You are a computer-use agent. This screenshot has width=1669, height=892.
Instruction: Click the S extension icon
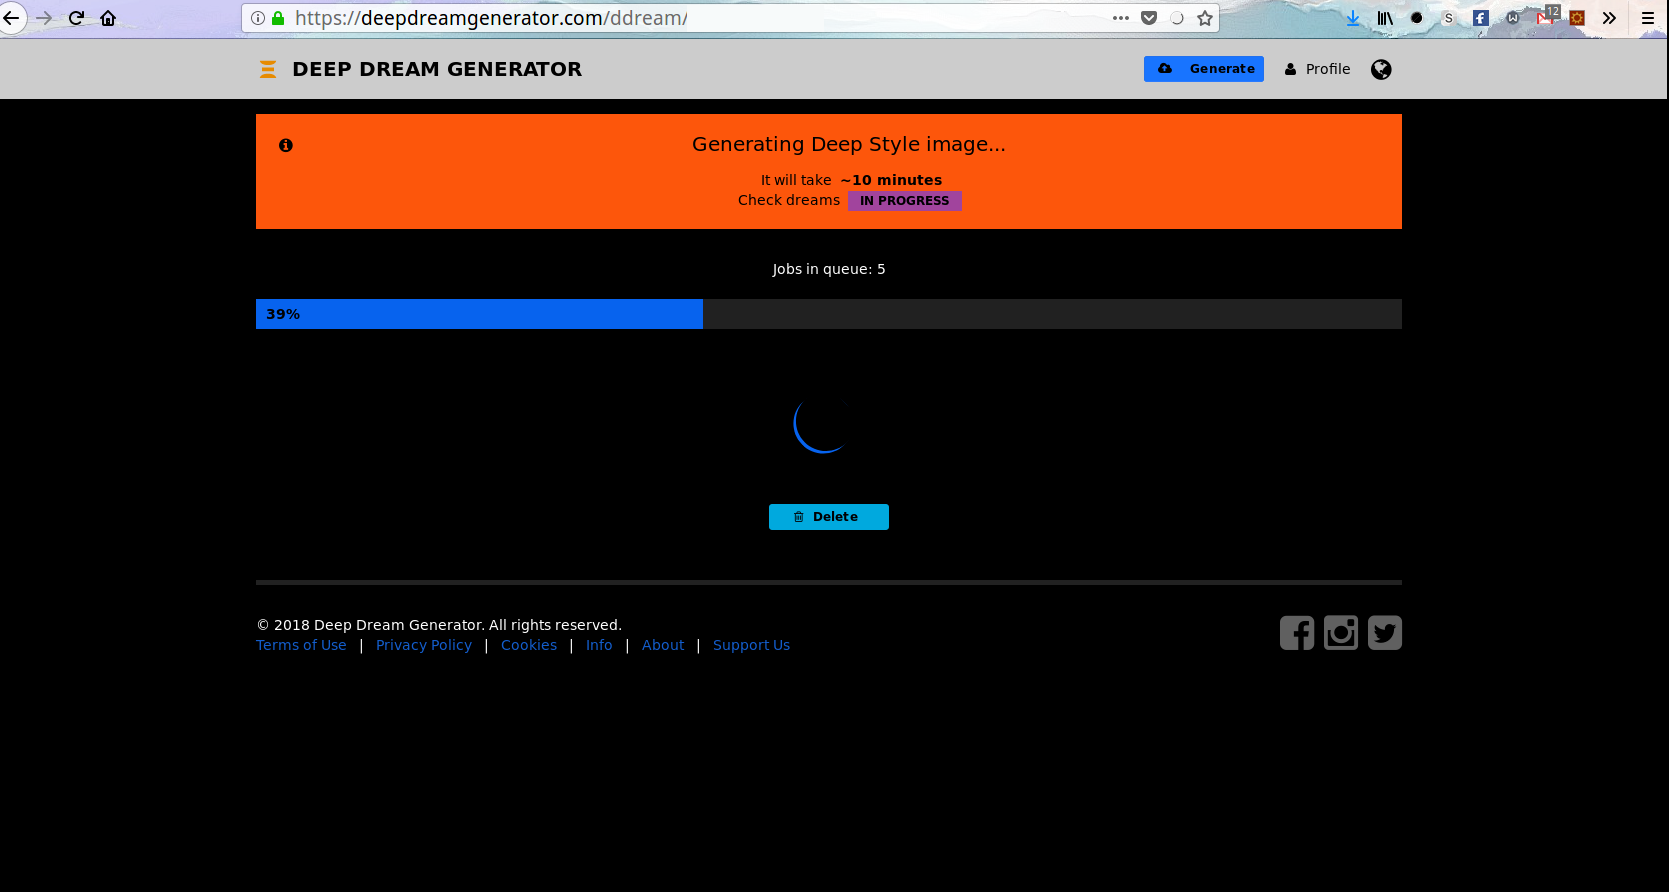point(1448,18)
